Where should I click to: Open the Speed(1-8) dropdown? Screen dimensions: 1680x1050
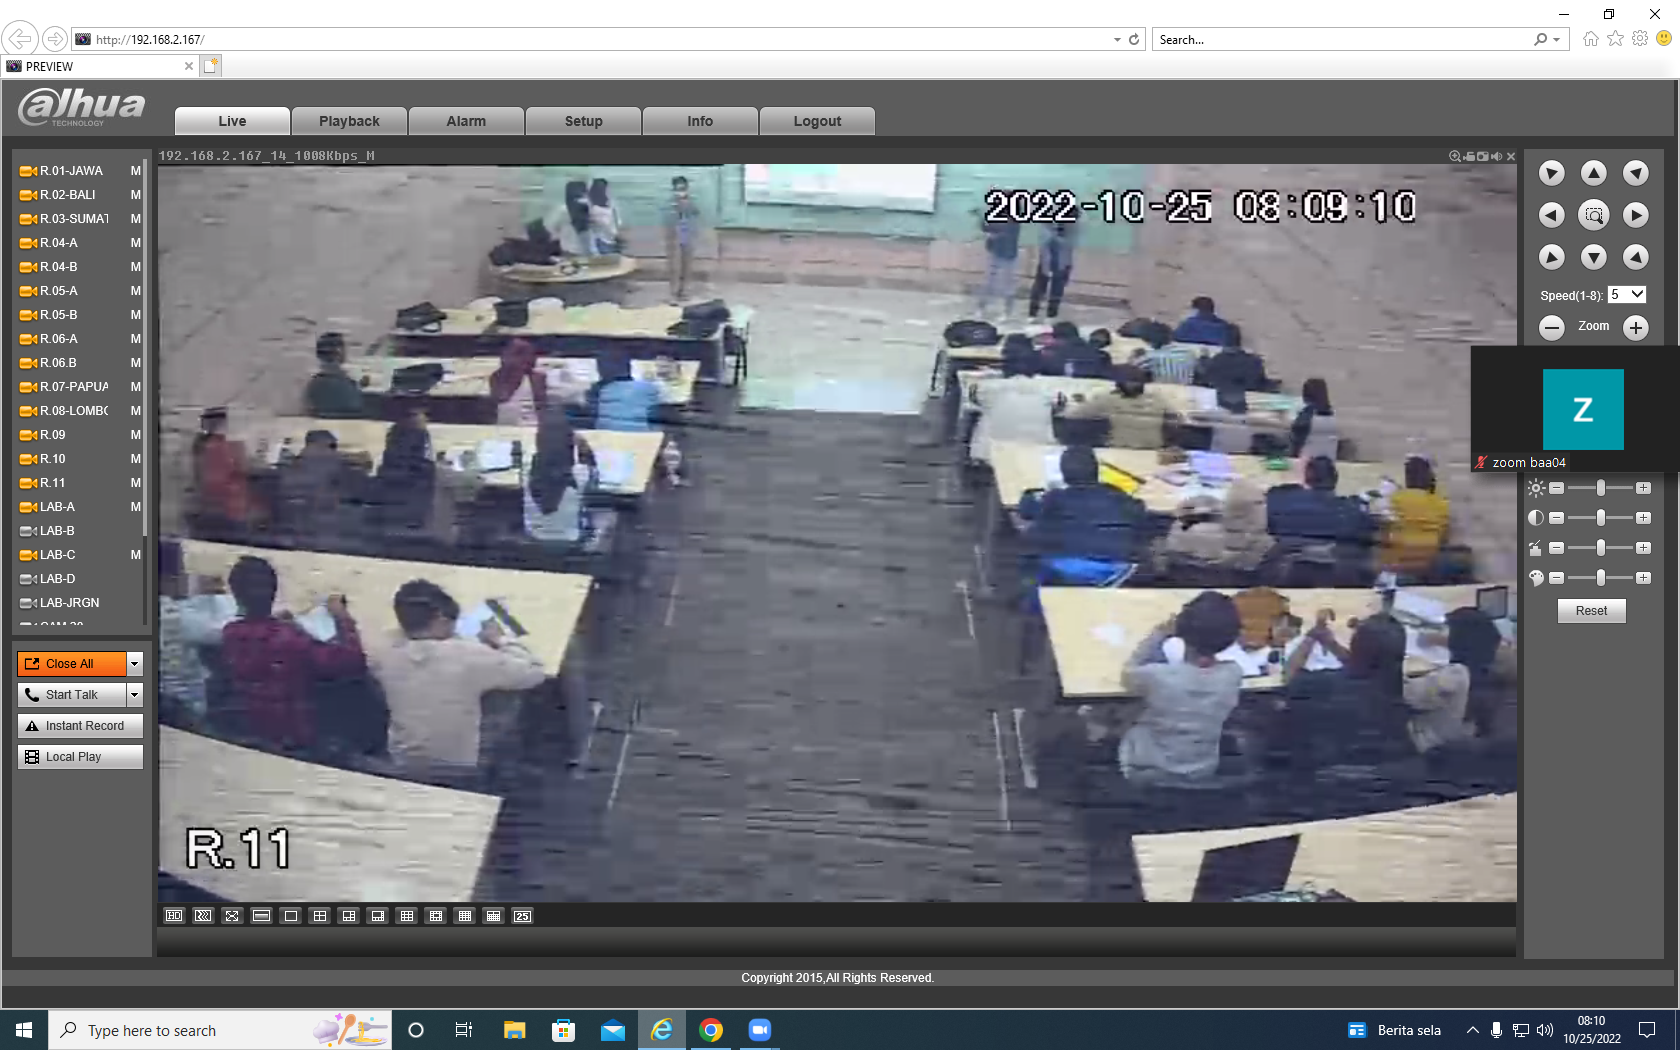[1627, 295]
